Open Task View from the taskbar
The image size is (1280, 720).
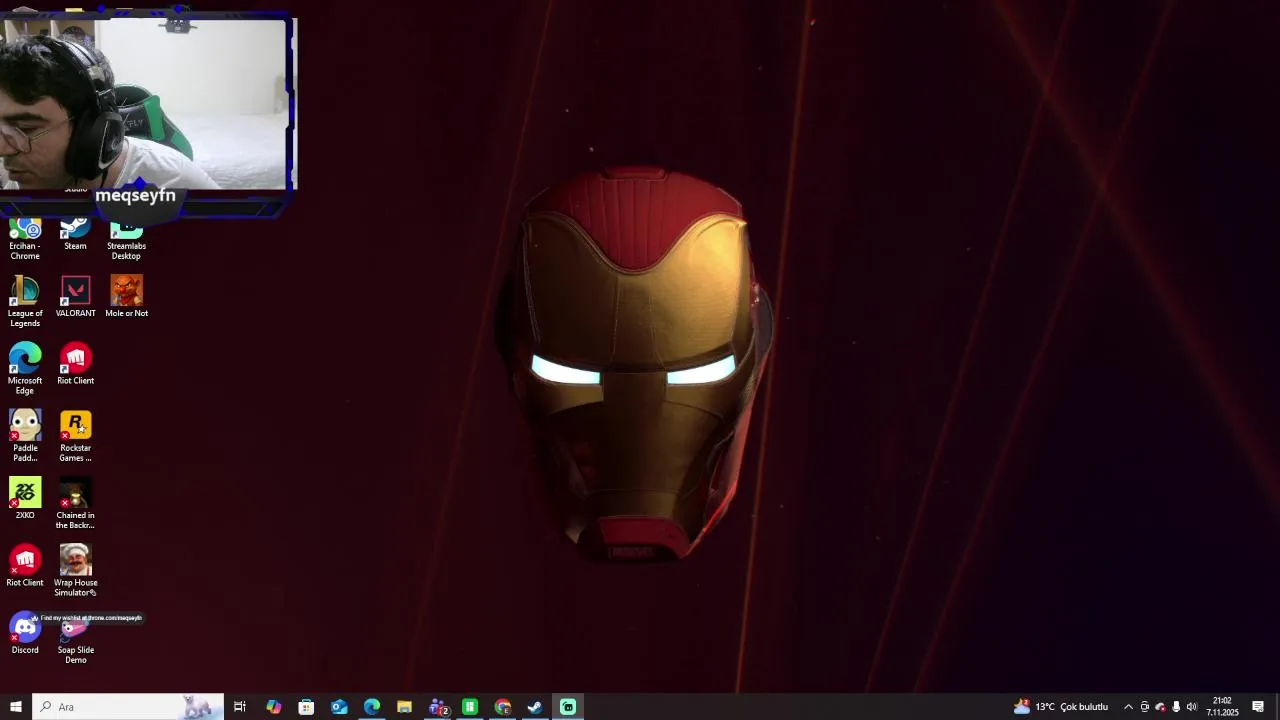coord(240,707)
